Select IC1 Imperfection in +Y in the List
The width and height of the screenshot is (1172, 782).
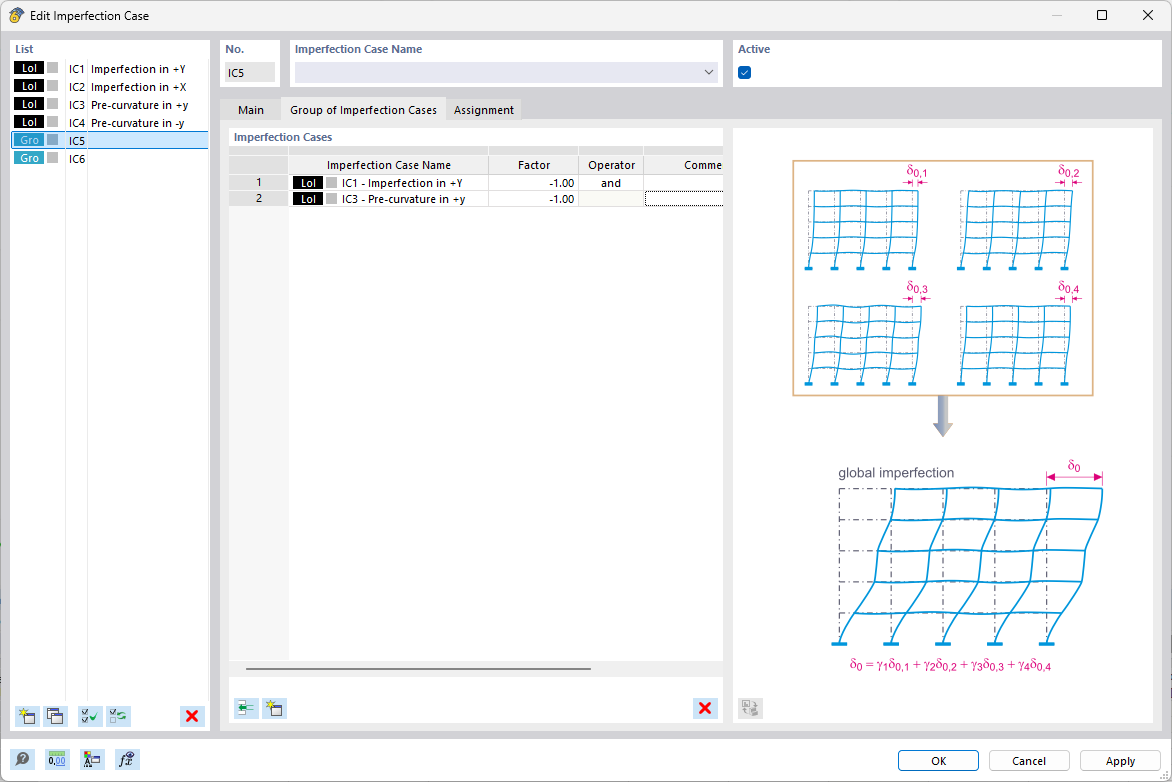click(x=110, y=68)
